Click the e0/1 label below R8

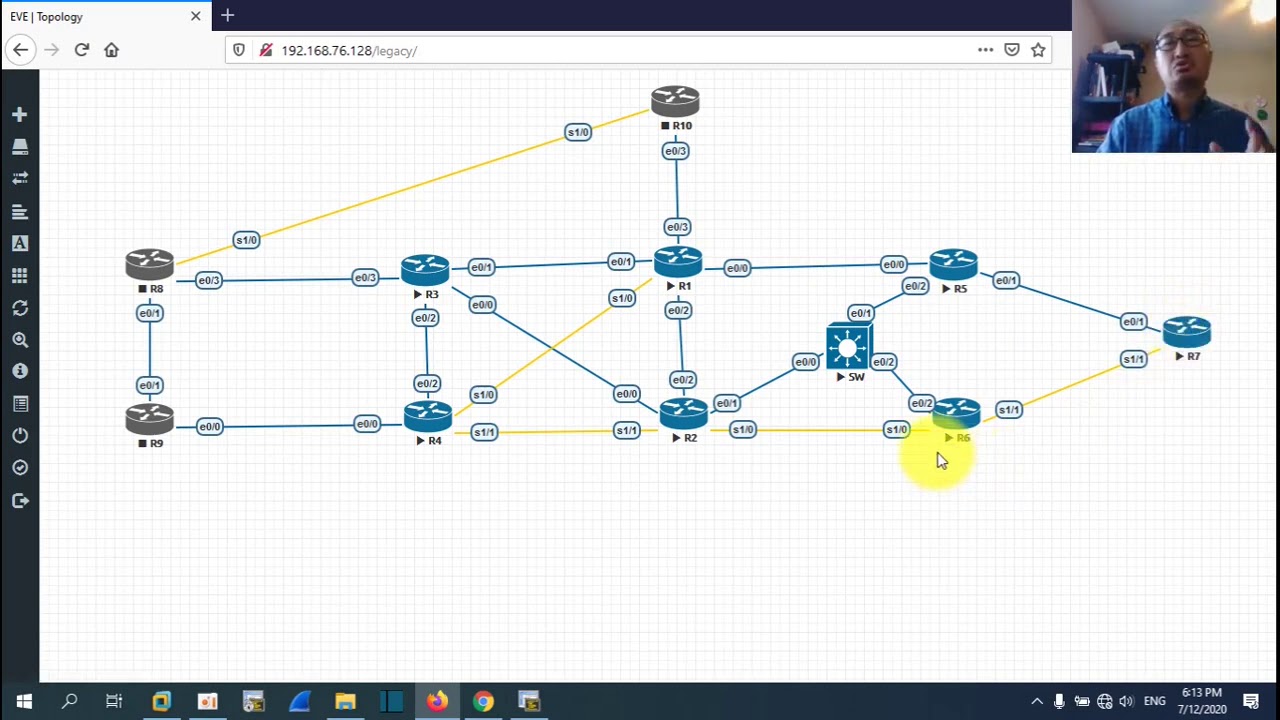[149, 313]
